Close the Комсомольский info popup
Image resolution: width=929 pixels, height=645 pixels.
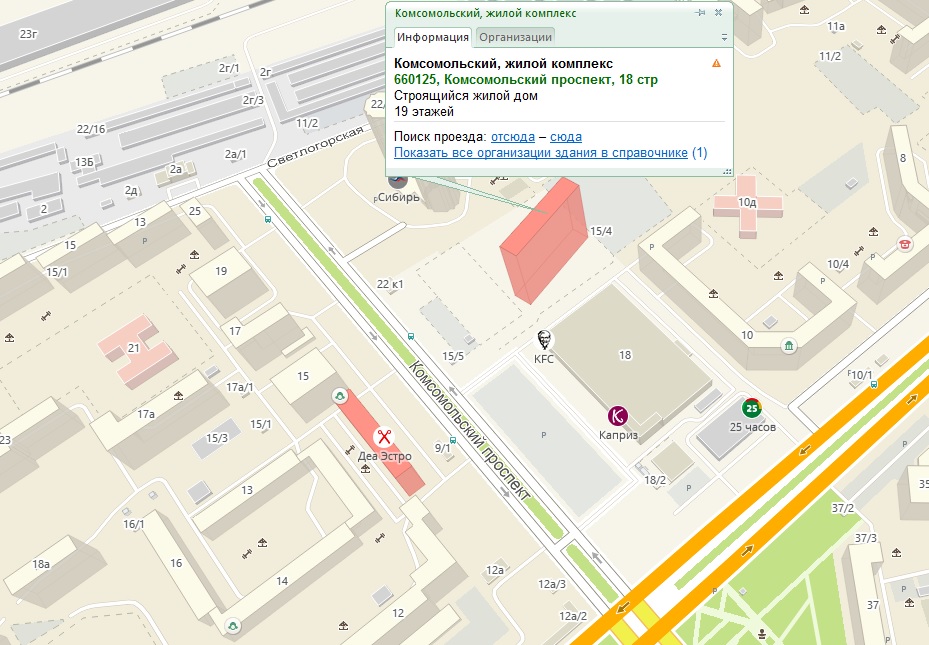[718, 13]
